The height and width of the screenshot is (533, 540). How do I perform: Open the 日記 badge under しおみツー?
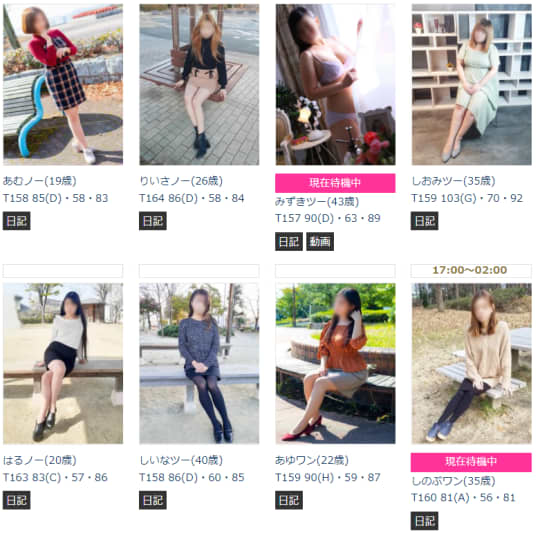click(x=425, y=221)
